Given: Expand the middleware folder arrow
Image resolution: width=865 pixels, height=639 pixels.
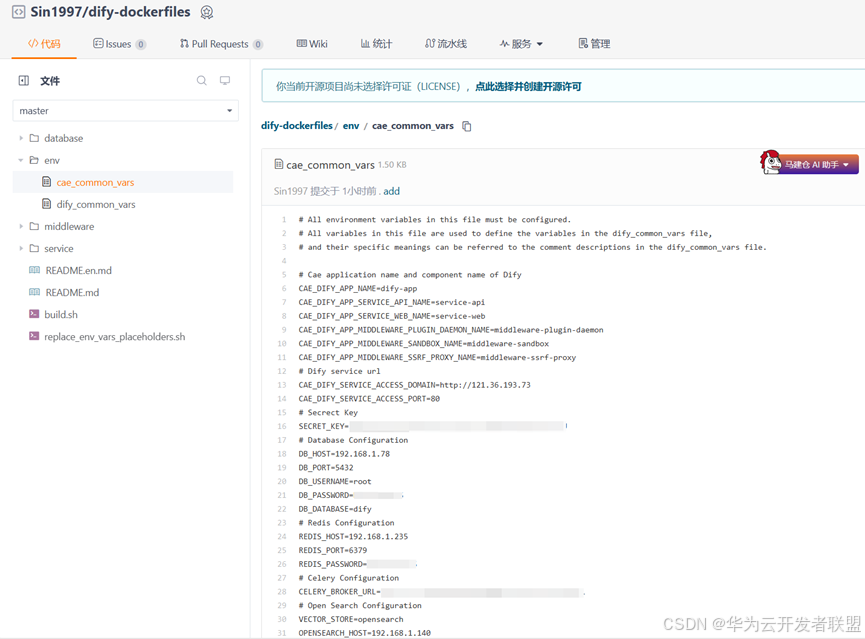Looking at the screenshot, I should 21,226.
